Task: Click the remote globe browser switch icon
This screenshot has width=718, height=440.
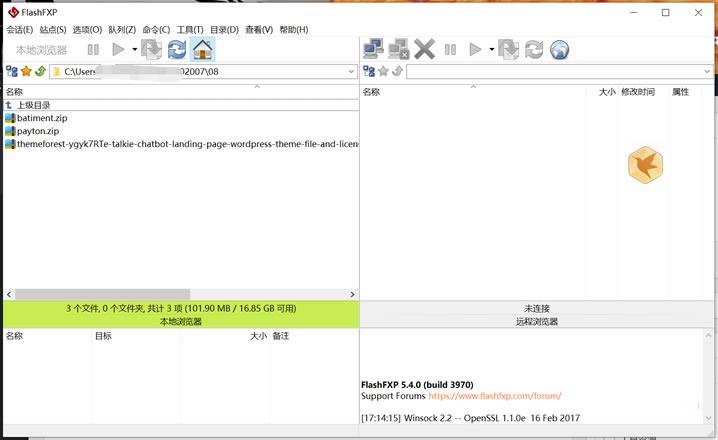Action: coord(559,50)
